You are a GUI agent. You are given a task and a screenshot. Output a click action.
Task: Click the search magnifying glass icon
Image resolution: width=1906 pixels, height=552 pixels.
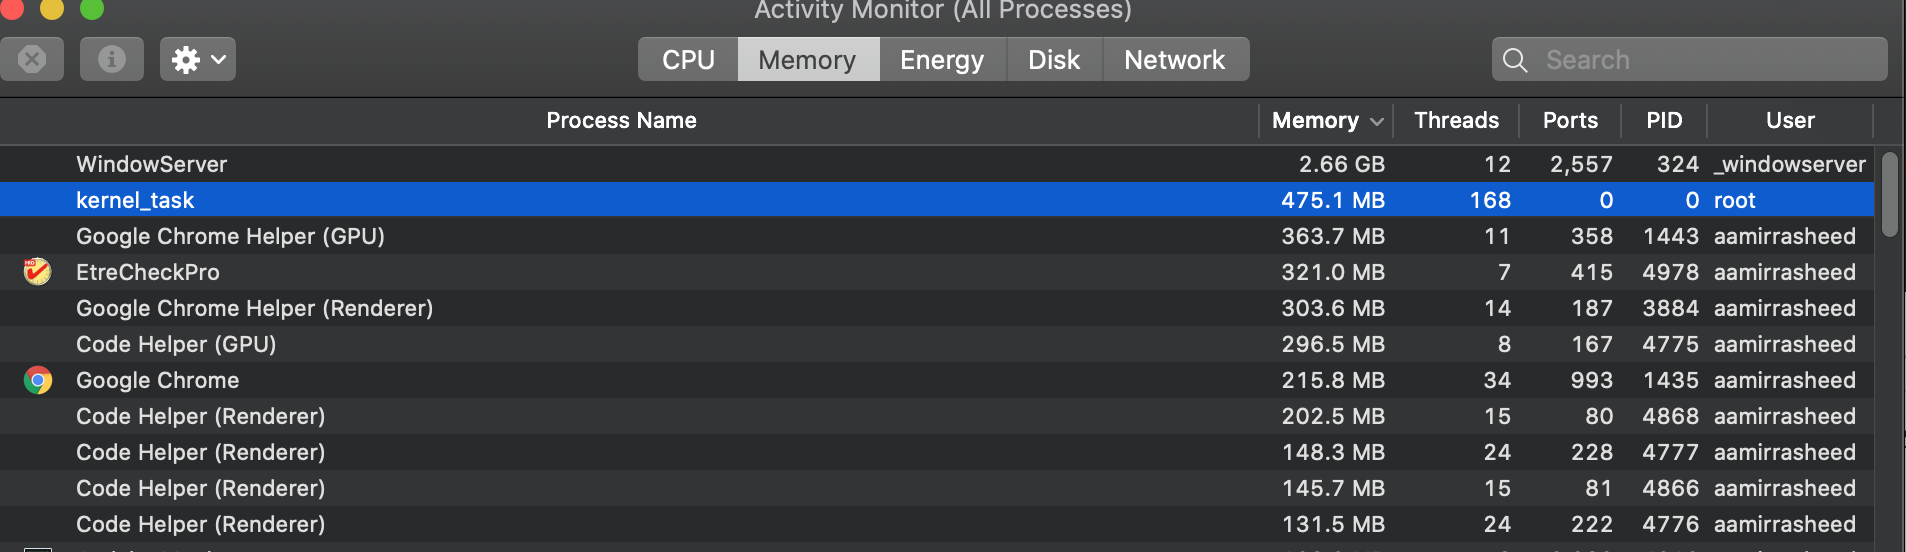(1515, 60)
